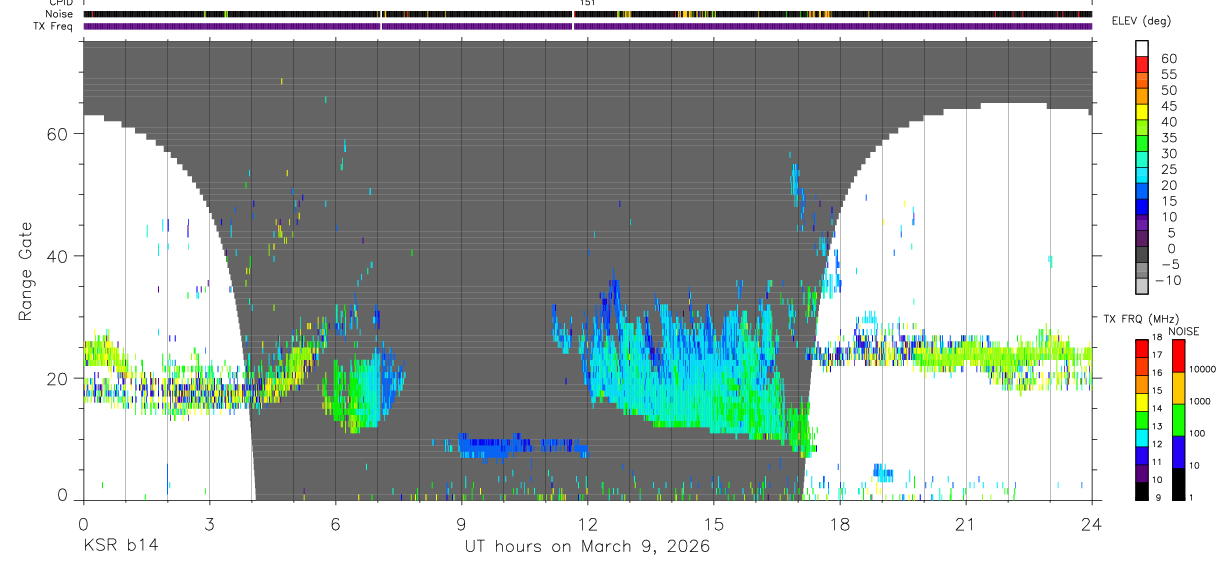Viewport: 1228px width, 567px height.
Task: Select the red top segment of NOISE colorbar
Action: [x=1177, y=356]
